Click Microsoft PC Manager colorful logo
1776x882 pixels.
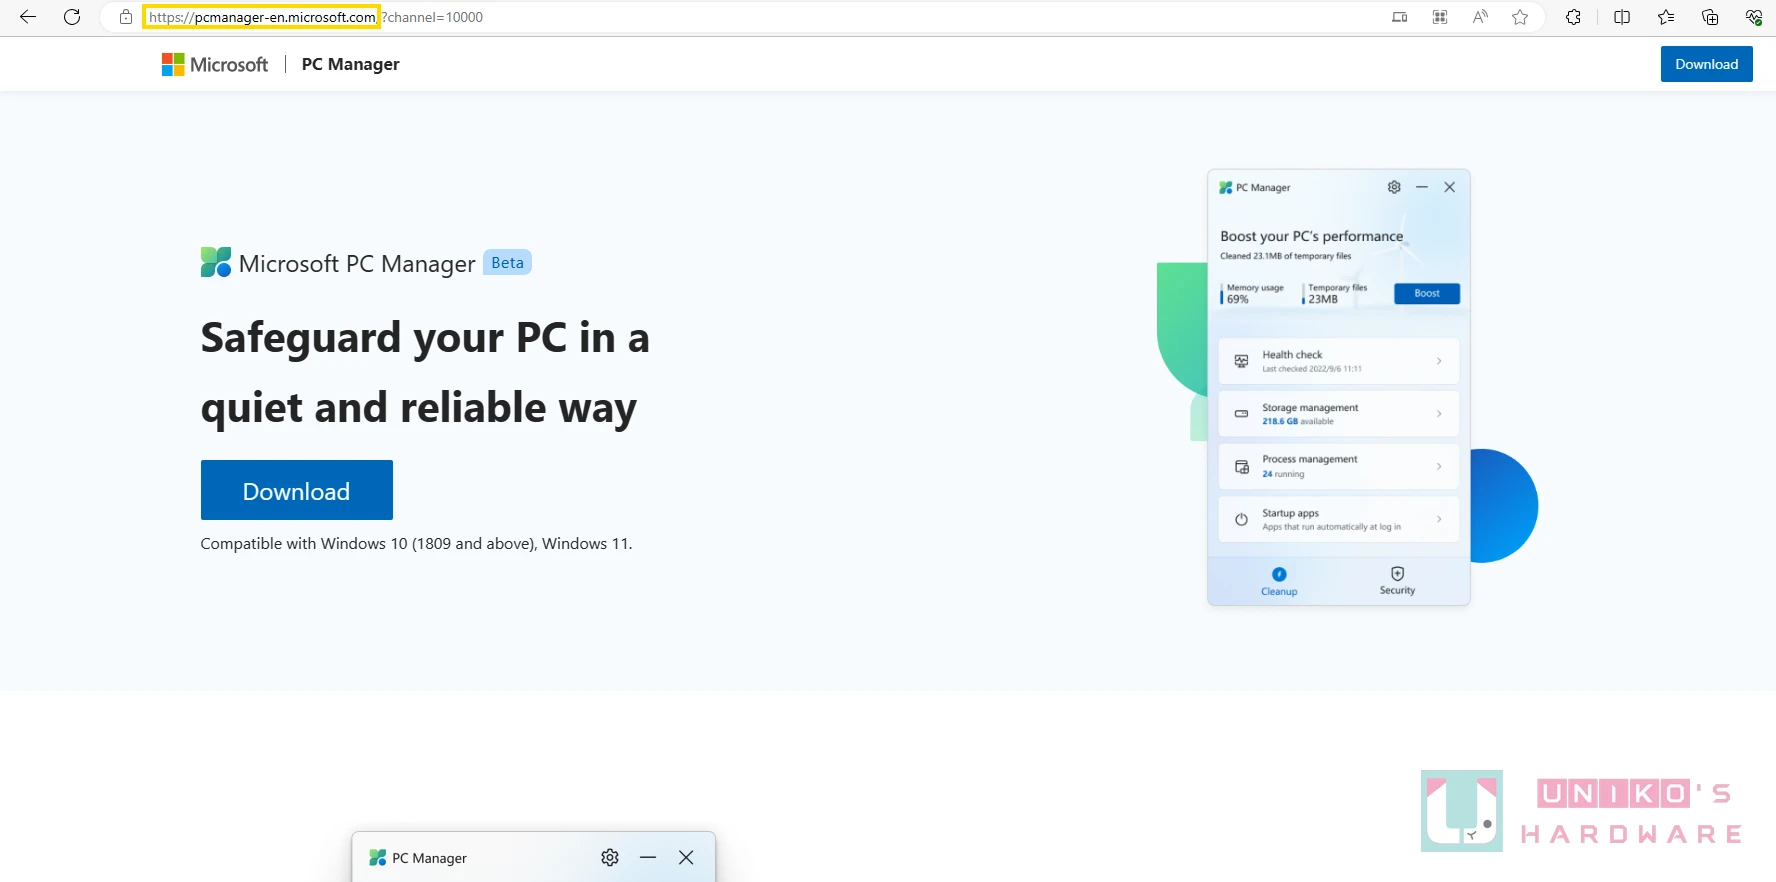coord(216,262)
